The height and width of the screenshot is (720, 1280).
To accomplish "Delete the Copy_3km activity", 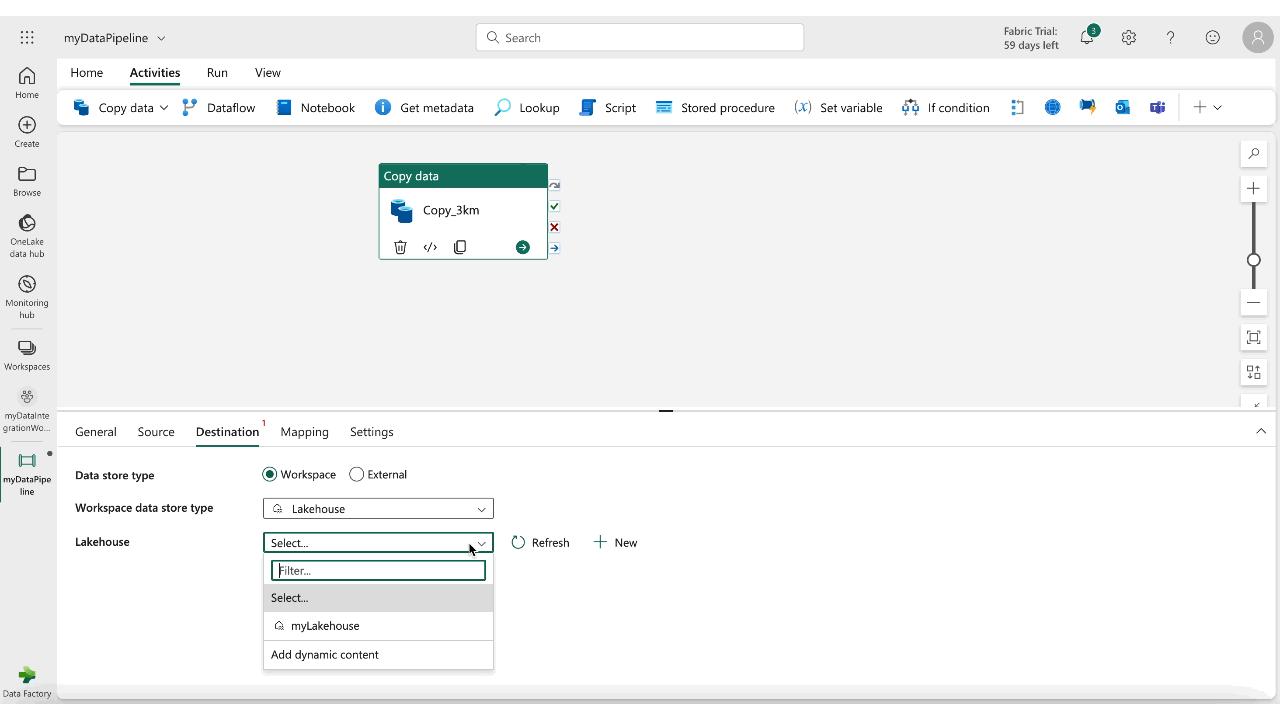I will pyautogui.click(x=400, y=247).
